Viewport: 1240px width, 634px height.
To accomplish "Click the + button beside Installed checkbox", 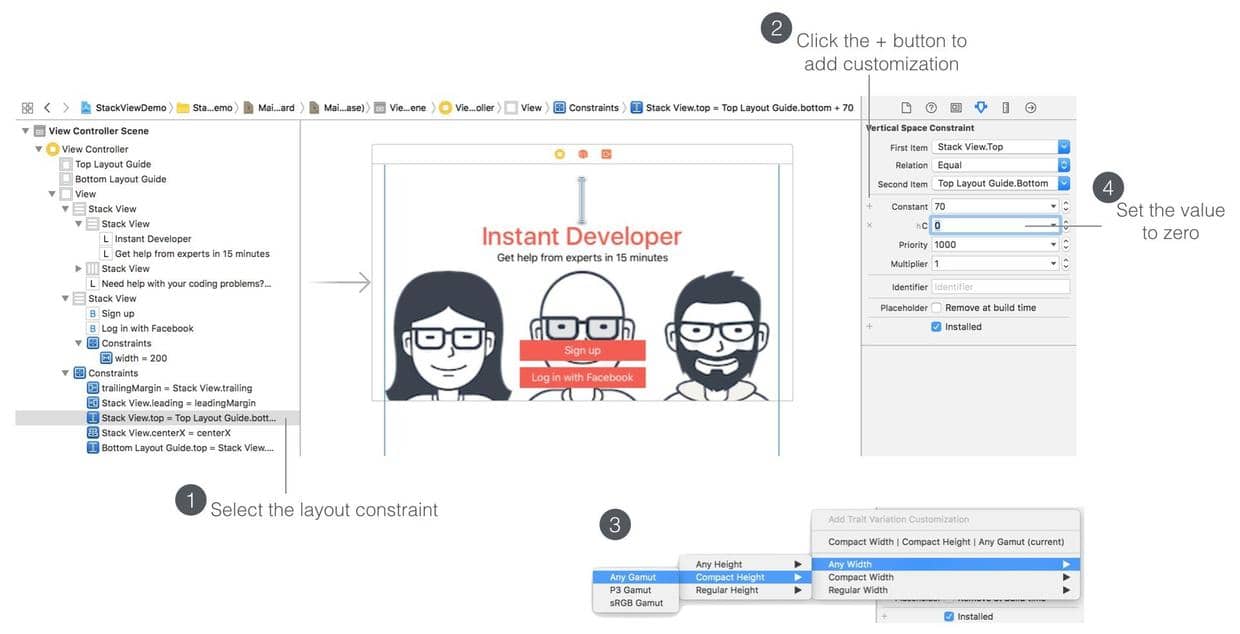I will click(869, 327).
